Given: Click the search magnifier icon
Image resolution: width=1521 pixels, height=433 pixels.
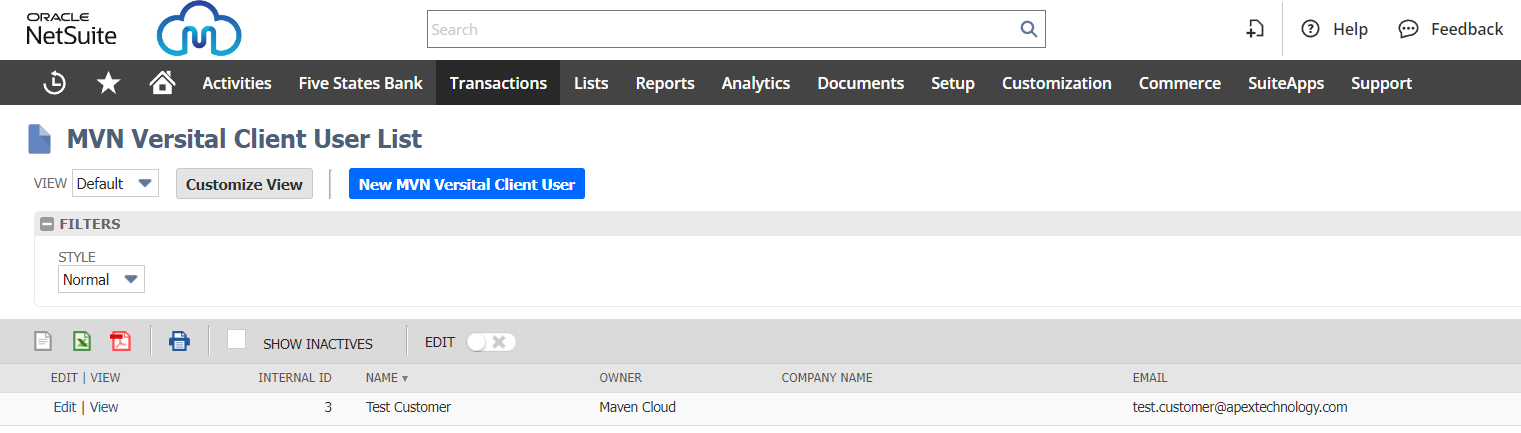Looking at the screenshot, I should 1028,30.
